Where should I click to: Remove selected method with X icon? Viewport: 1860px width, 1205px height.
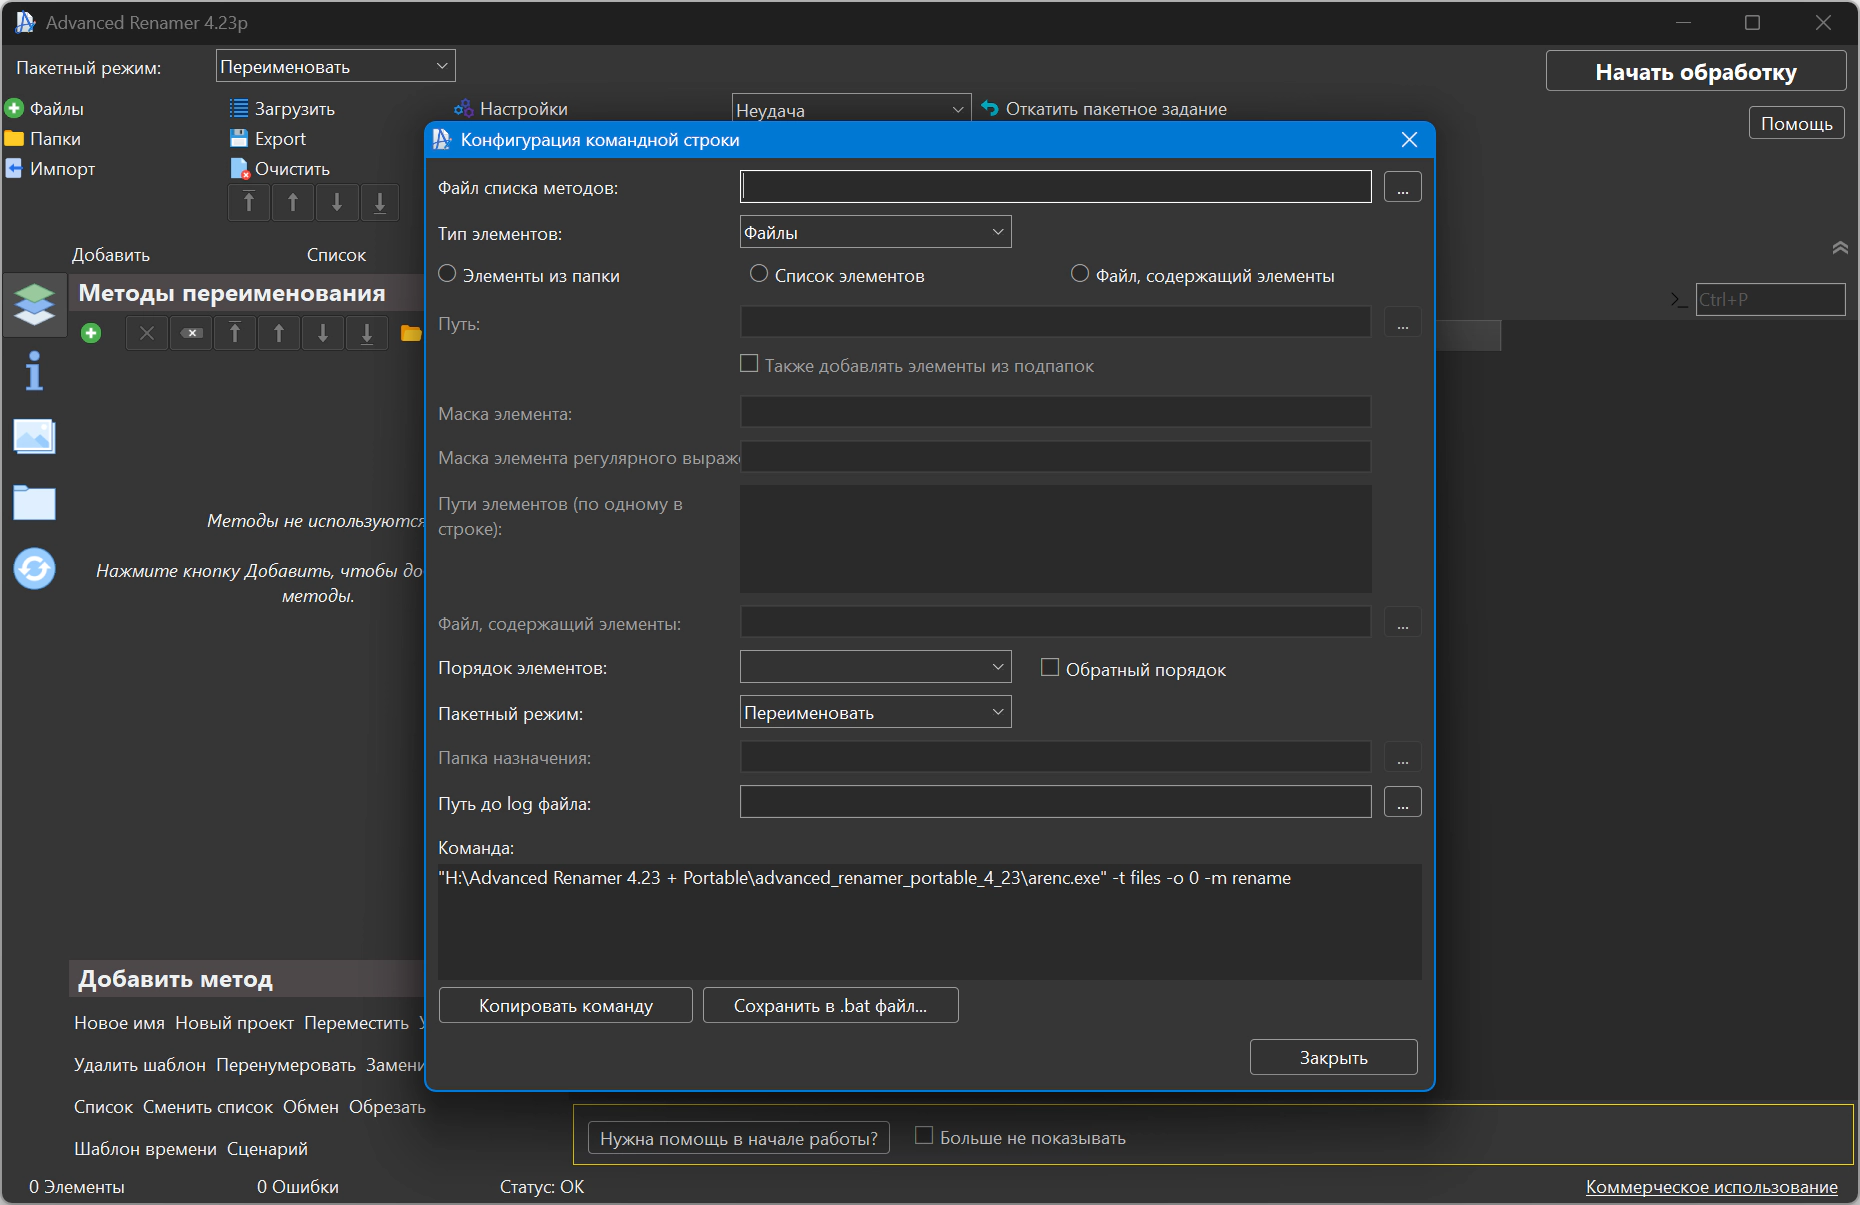coord(147,333)
